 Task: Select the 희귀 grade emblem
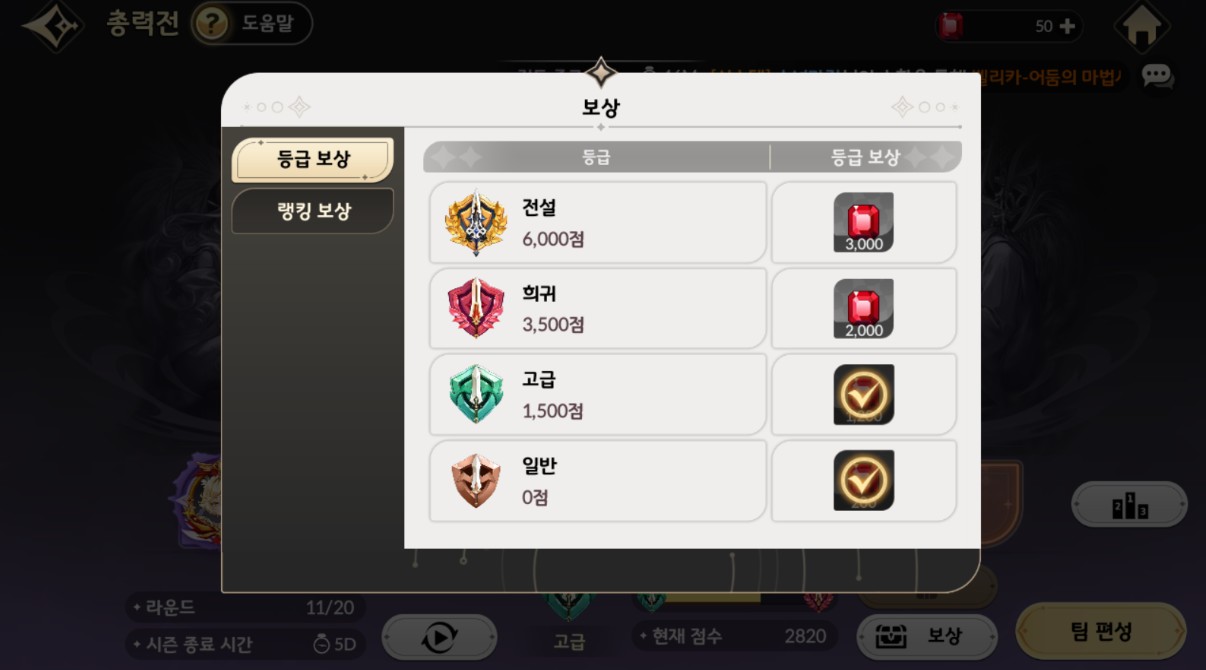click(475, 308)
